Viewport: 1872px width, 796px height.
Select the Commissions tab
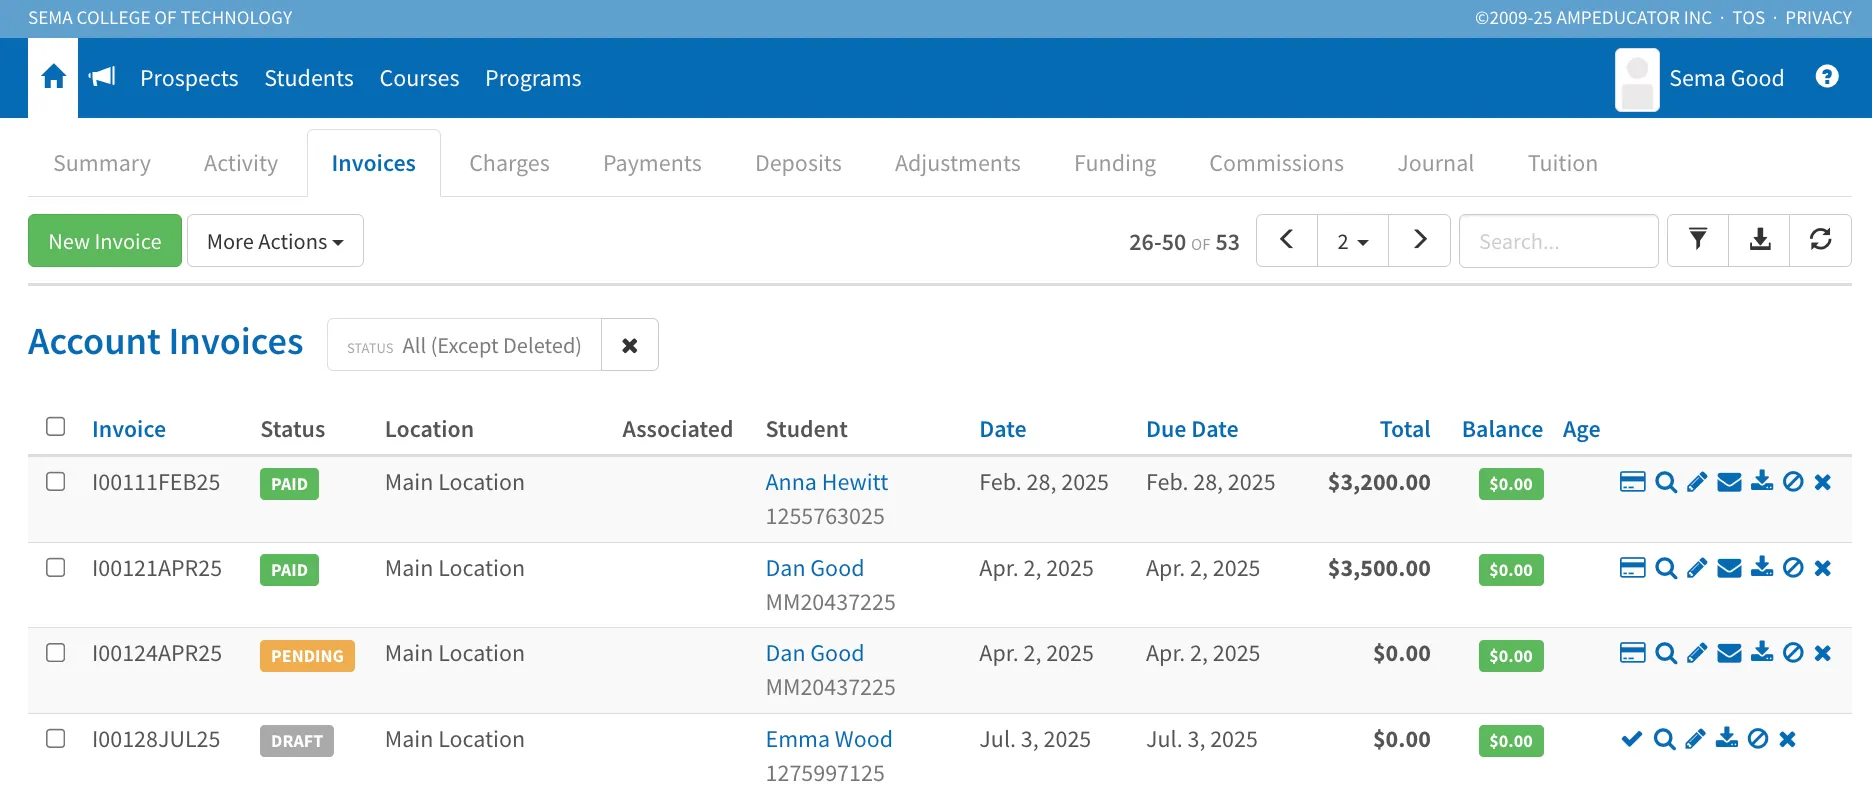1276,163
